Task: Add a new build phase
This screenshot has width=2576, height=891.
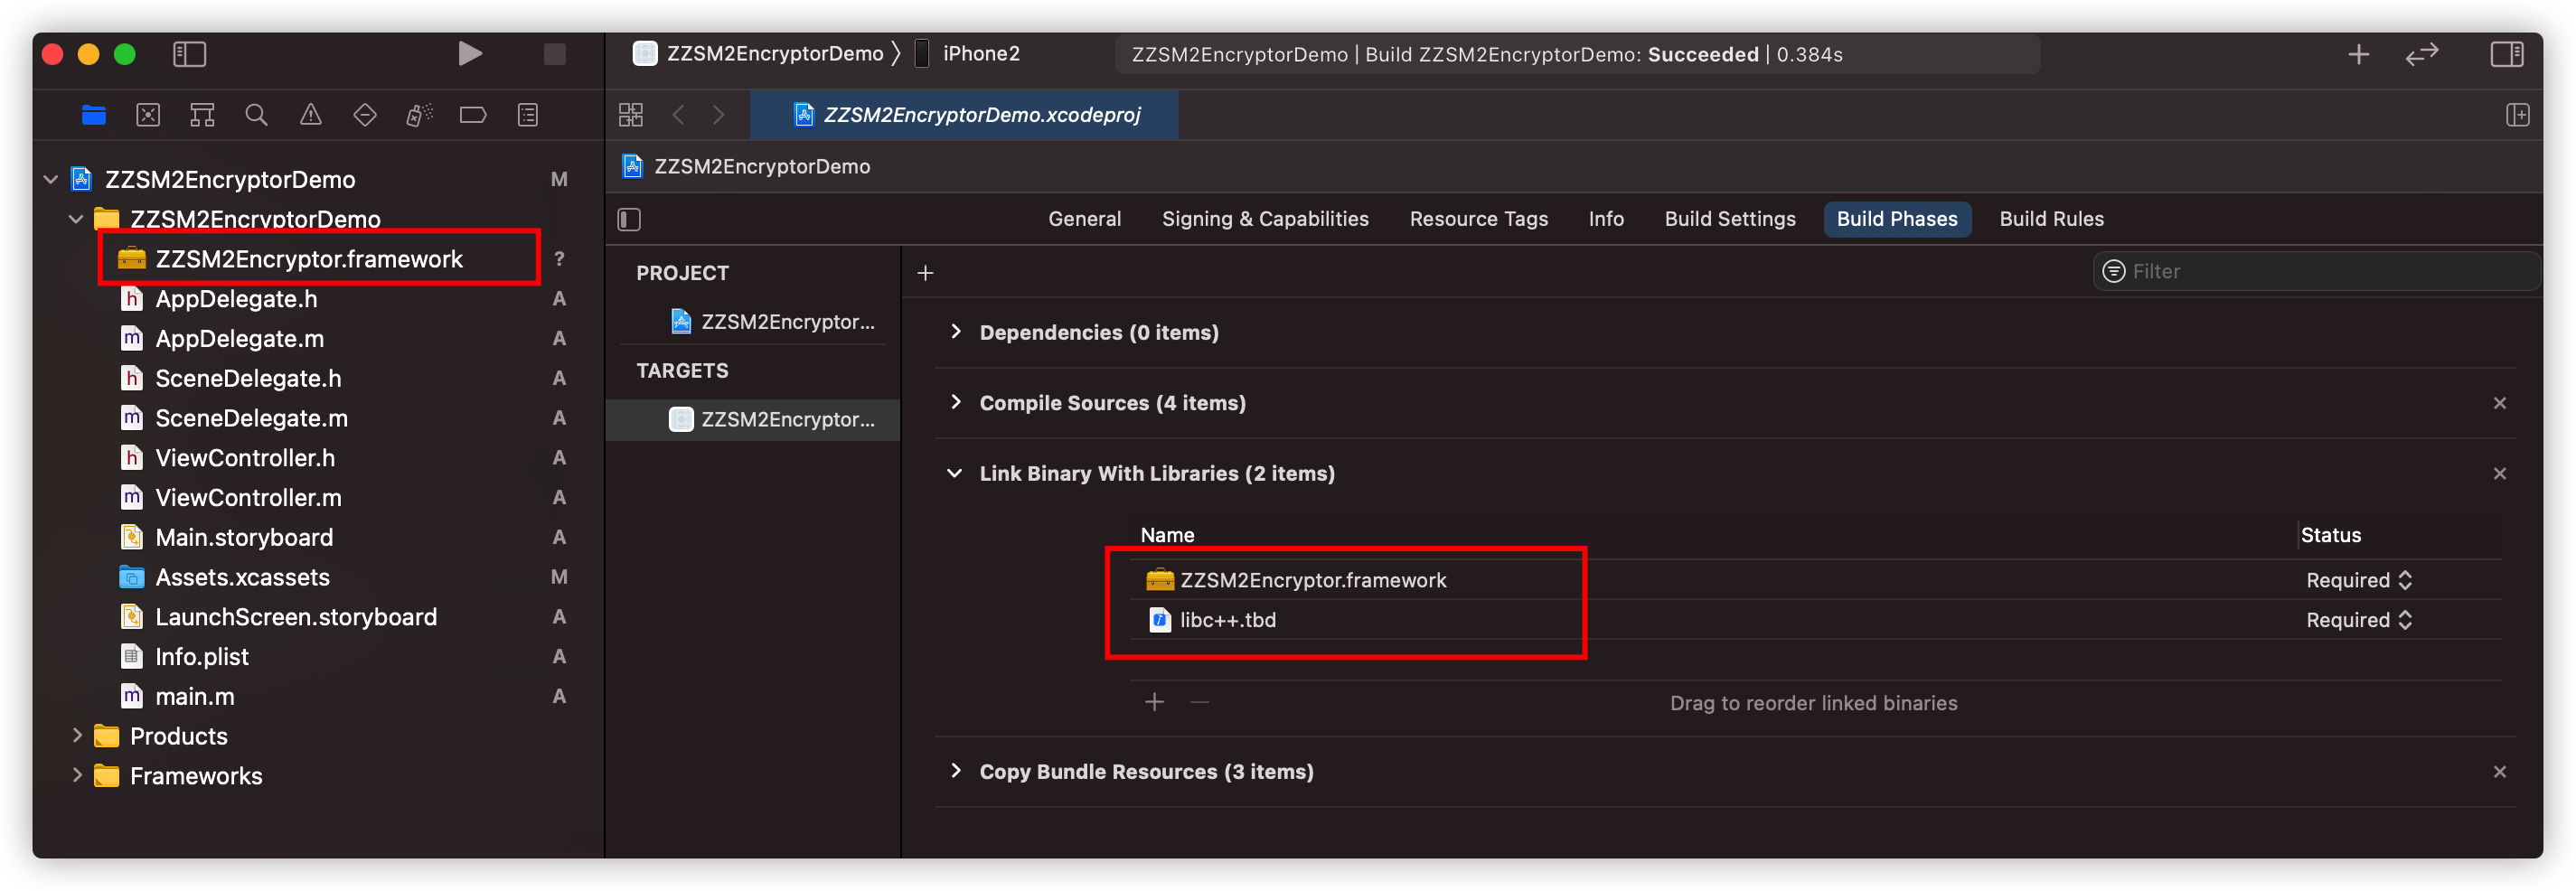Action: pos(926,273)
